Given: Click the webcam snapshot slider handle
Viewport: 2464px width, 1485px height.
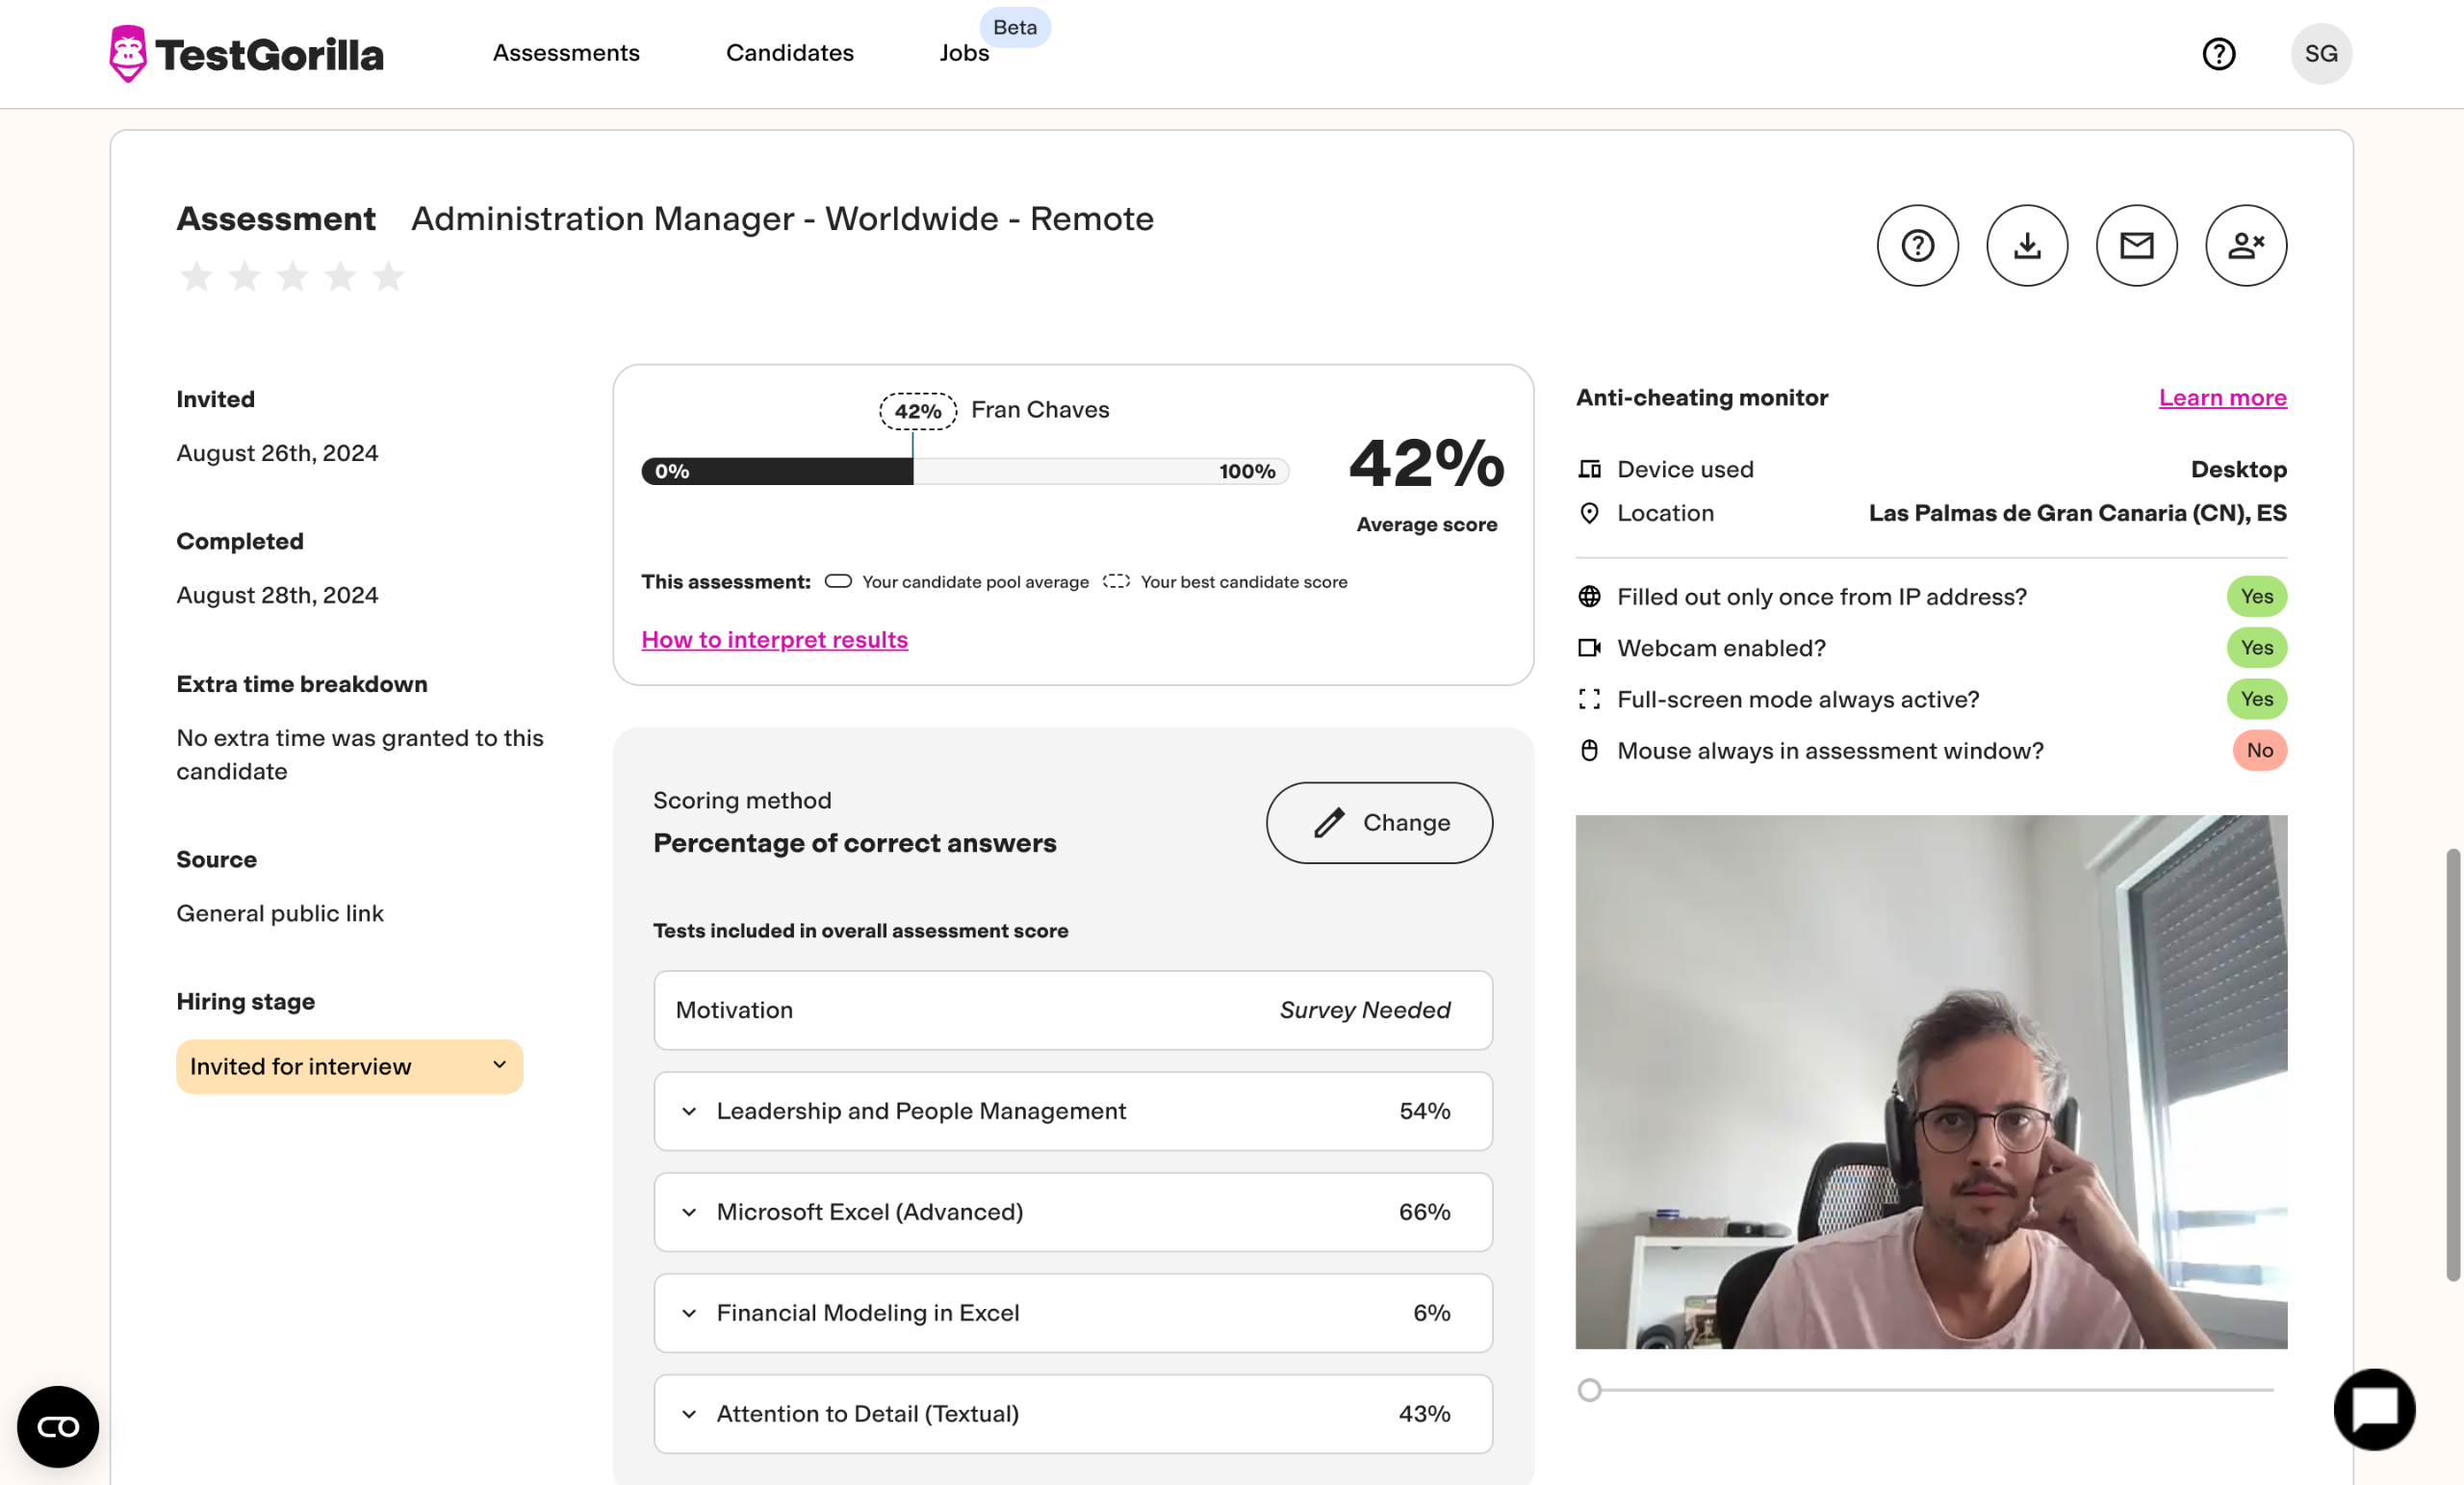Looking at the screenshot, I should tap(1589, 1390).
